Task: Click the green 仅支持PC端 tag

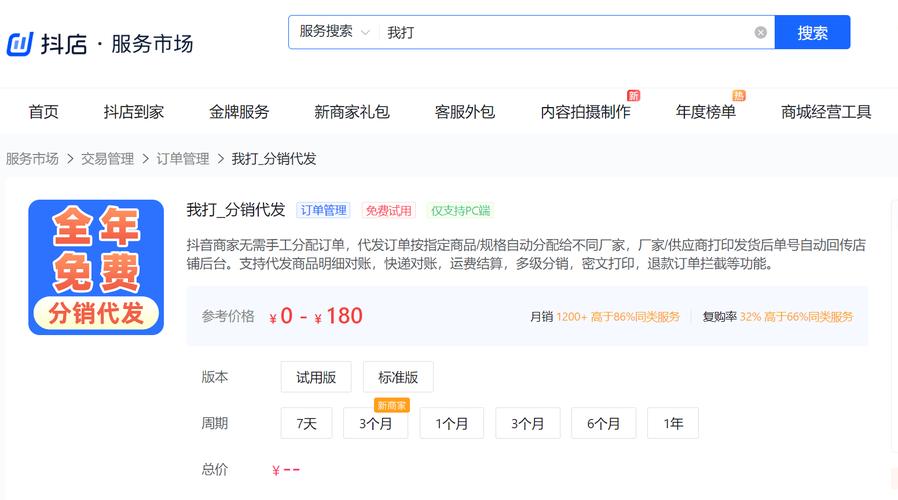Action: [460, 210]
